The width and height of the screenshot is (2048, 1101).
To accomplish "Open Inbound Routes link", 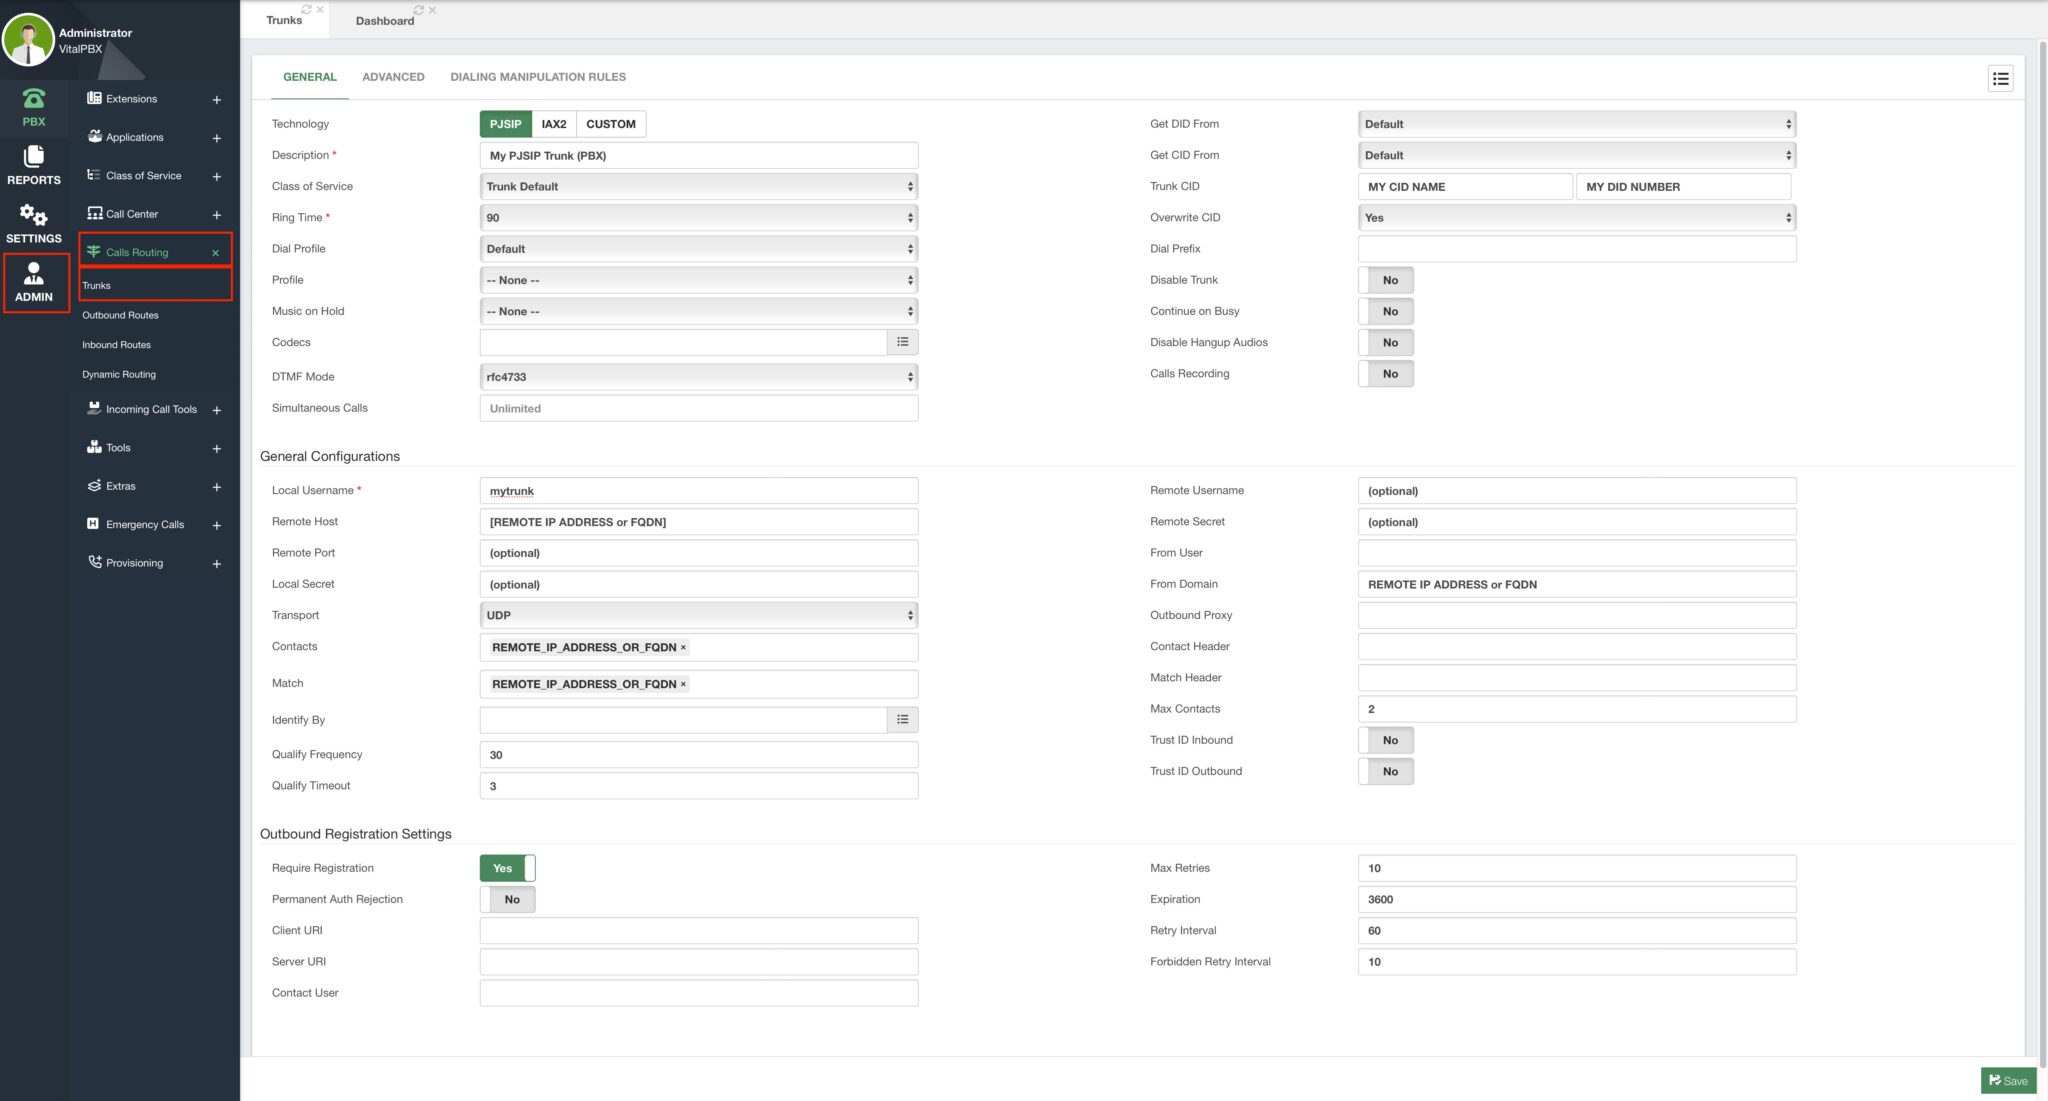I will [x=116, y=345].
